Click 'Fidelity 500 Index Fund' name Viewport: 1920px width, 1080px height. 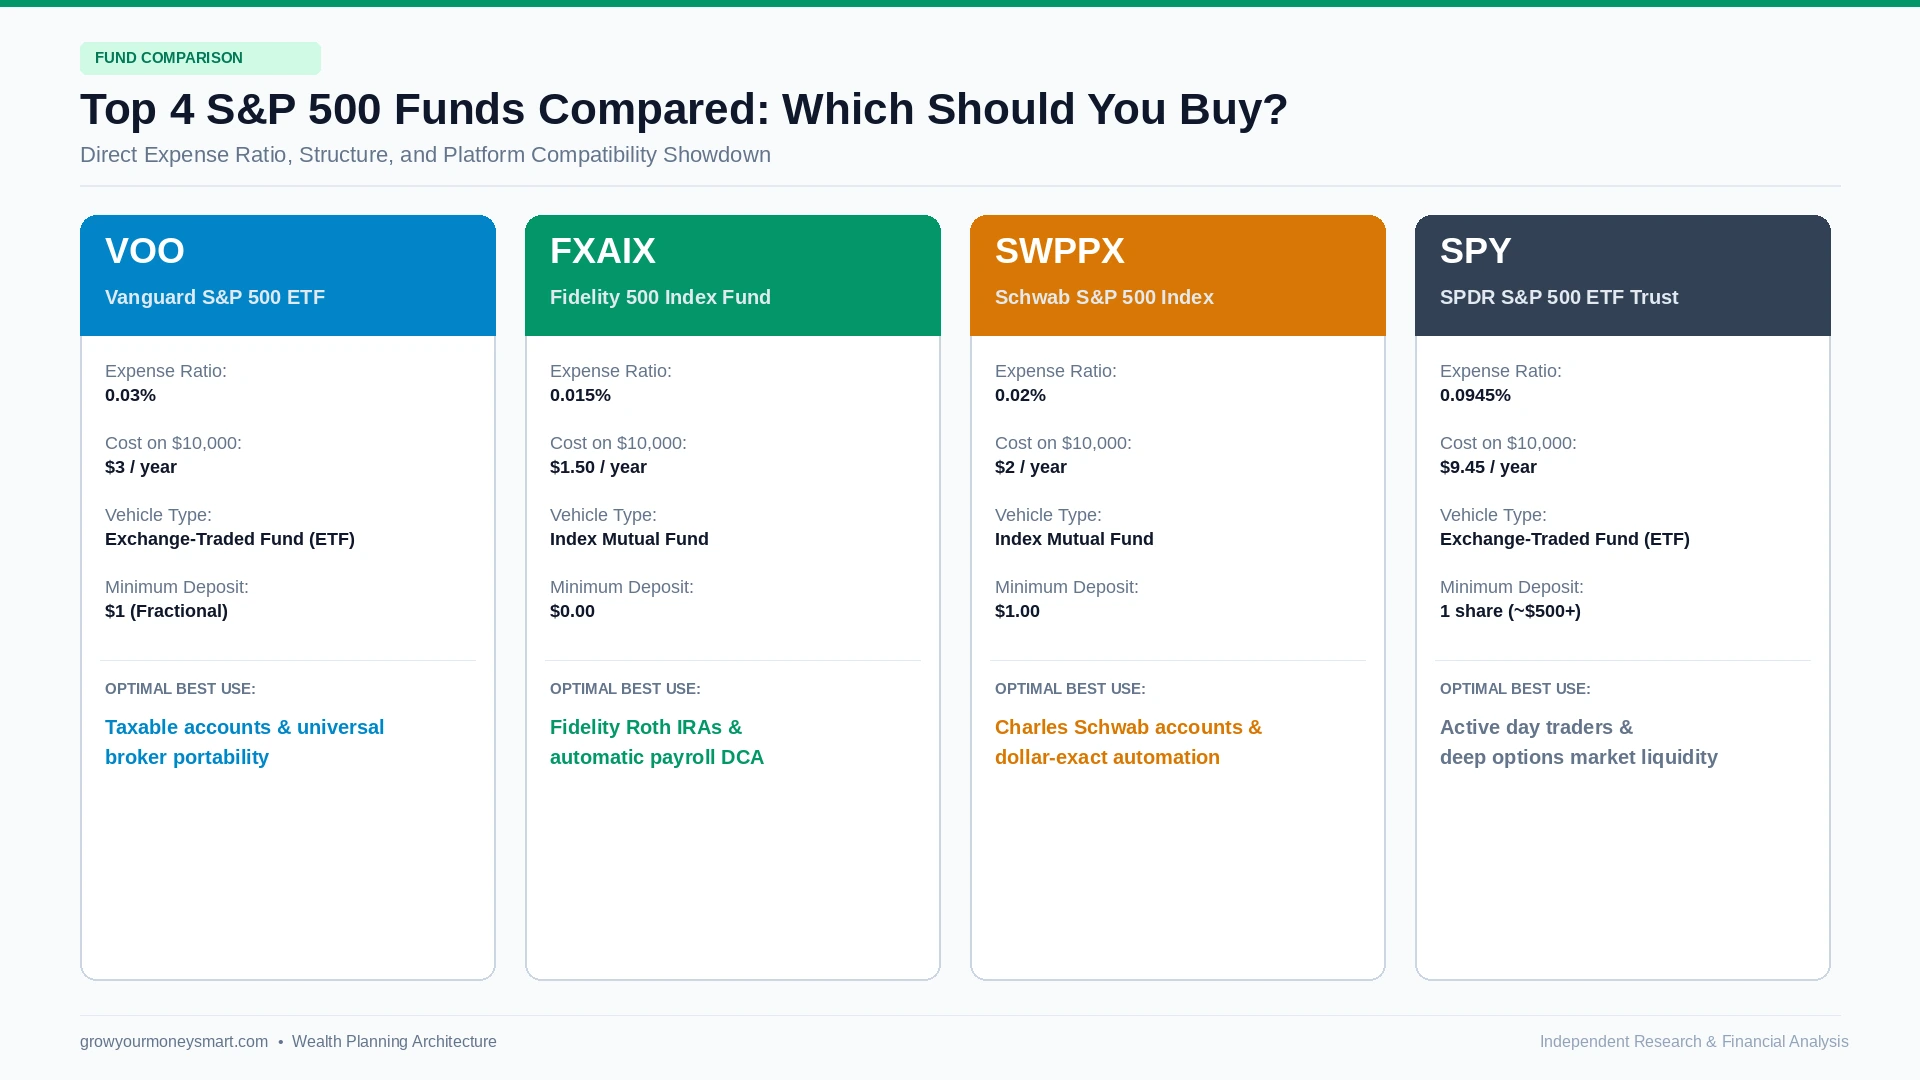point(660,297)
